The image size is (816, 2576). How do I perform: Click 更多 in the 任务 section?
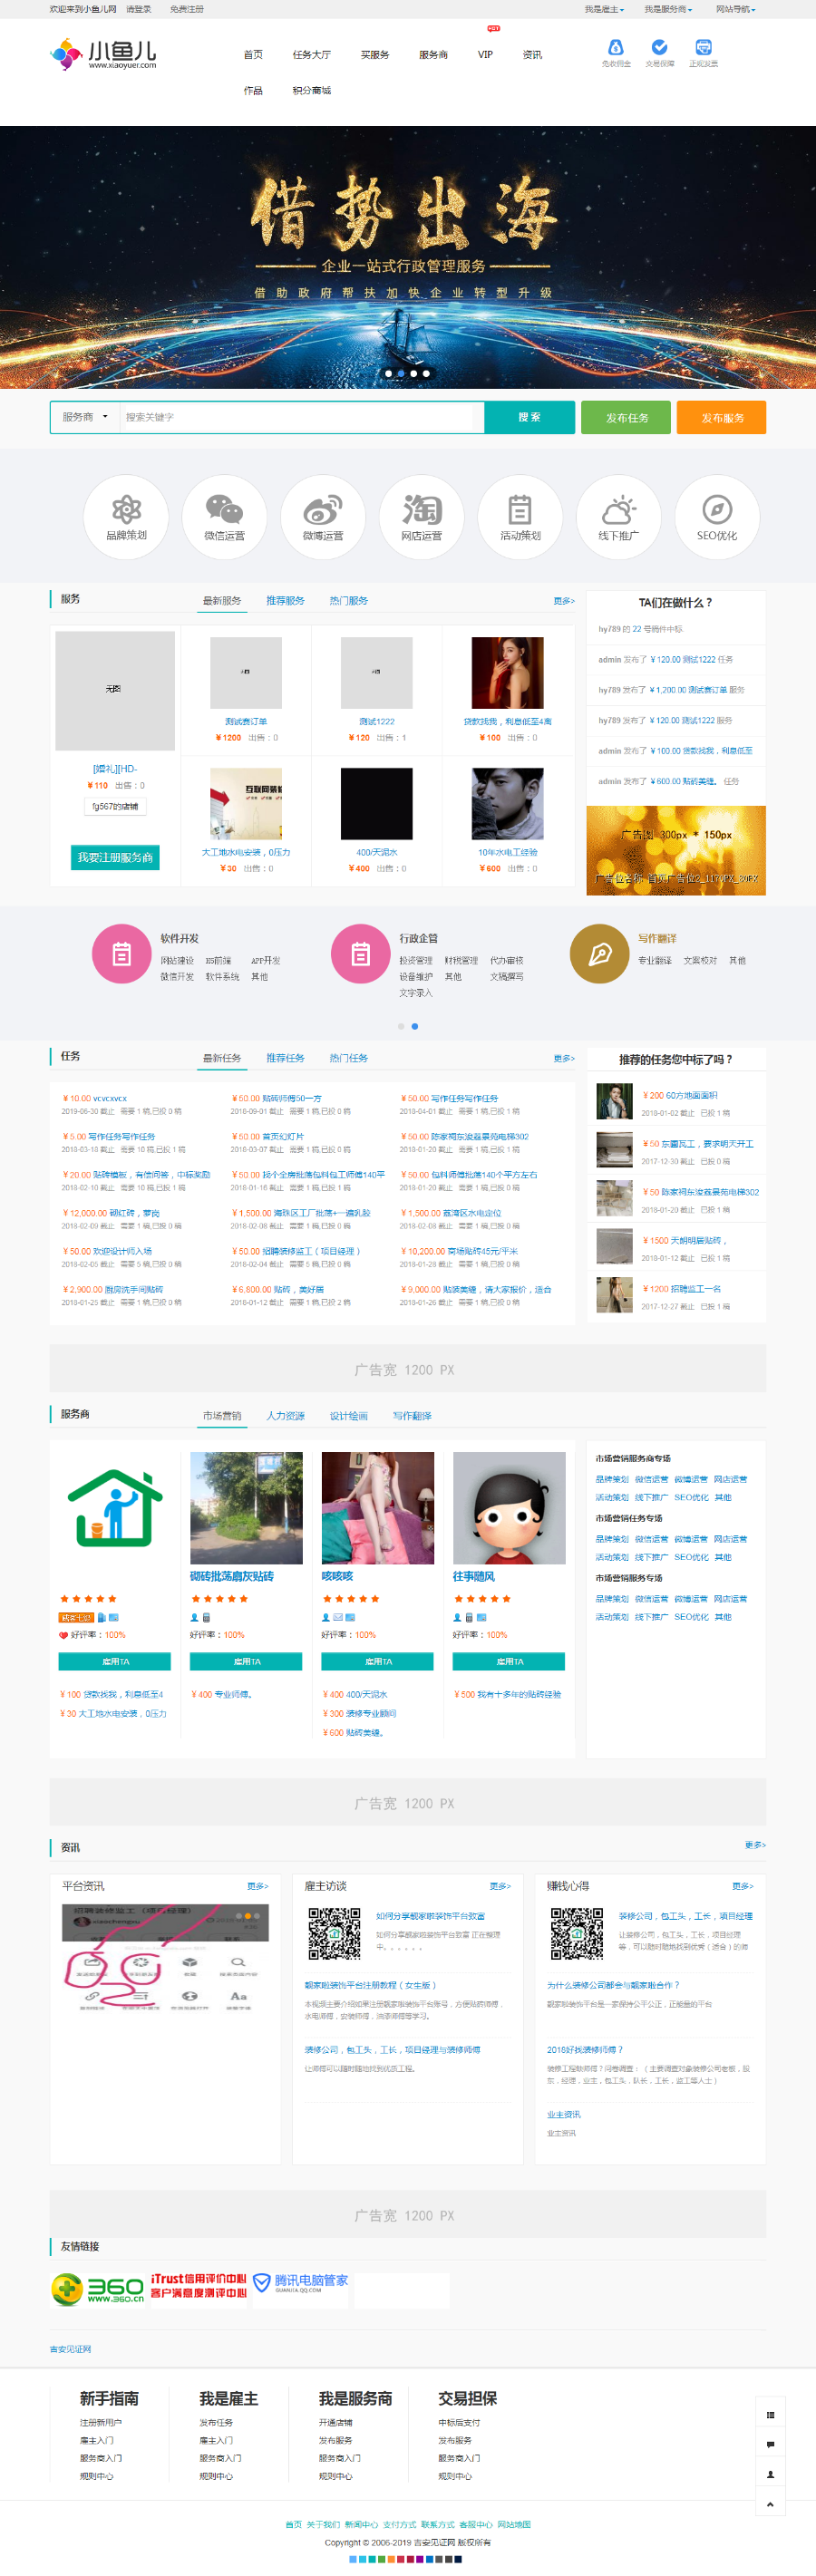(564, 1058)
